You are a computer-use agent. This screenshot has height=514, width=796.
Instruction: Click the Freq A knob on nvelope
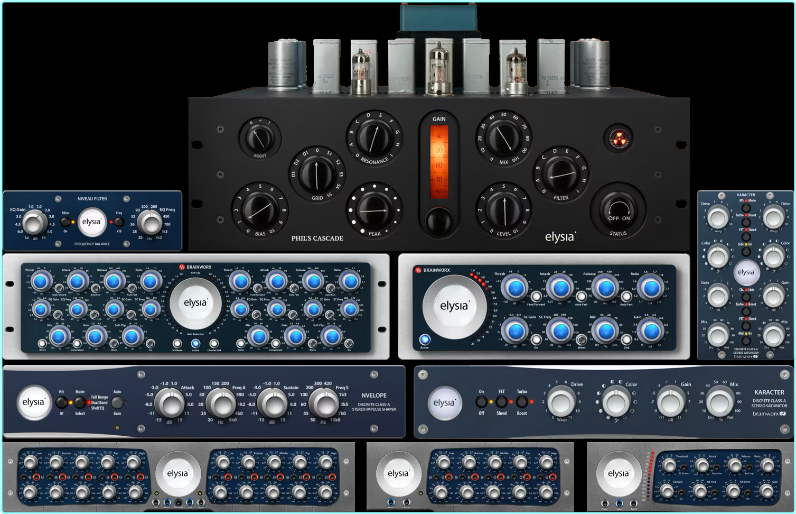pos(221,403)
